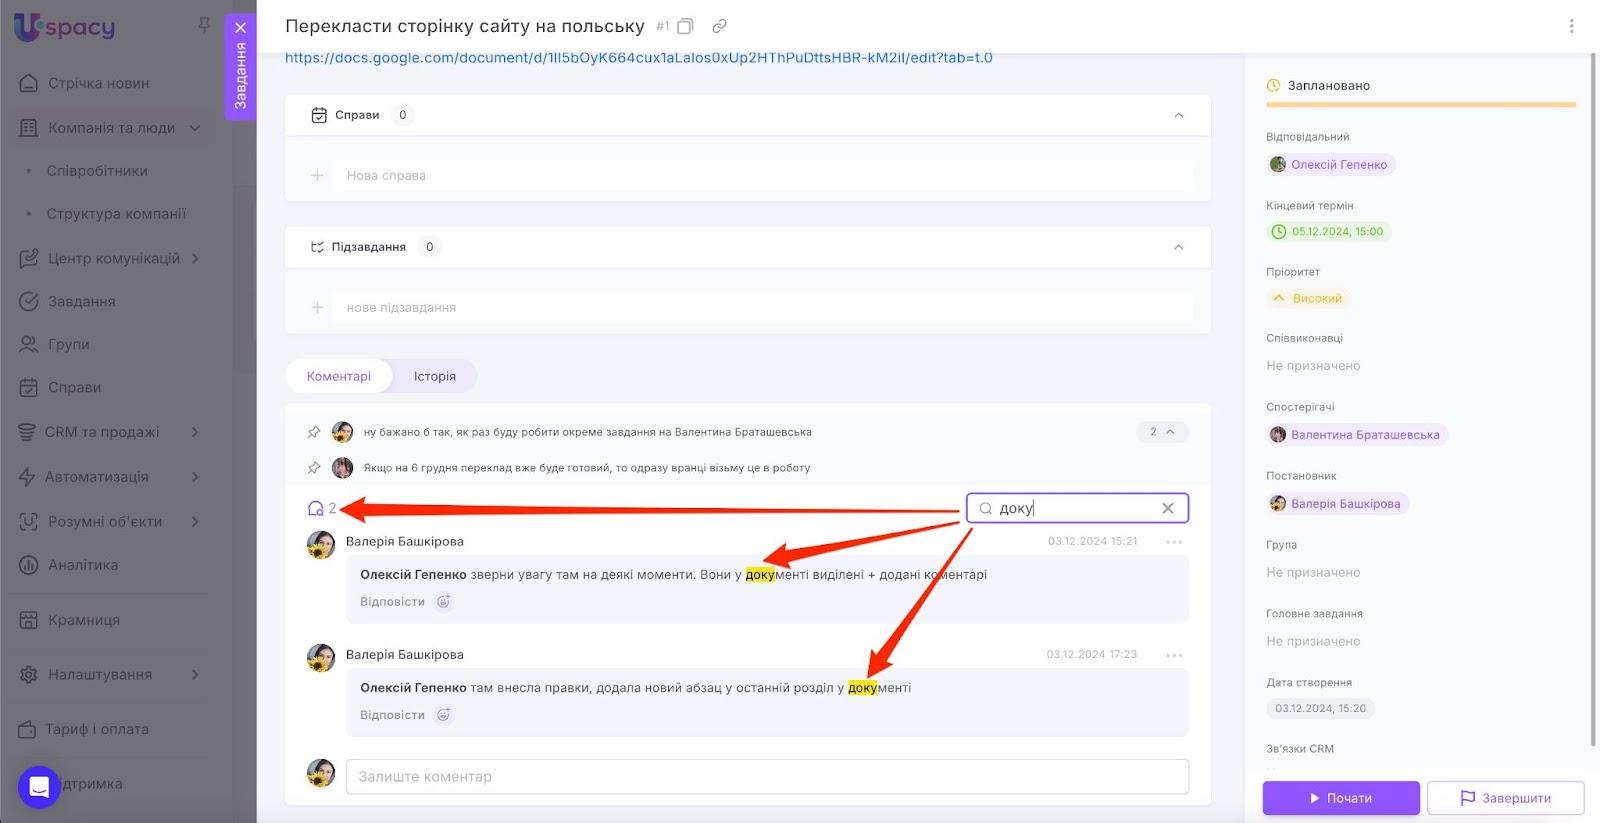Pin the sidebar with the pin icon
Image resolution: width=1600 pixels, height=823 pixels.
[204, 25]
